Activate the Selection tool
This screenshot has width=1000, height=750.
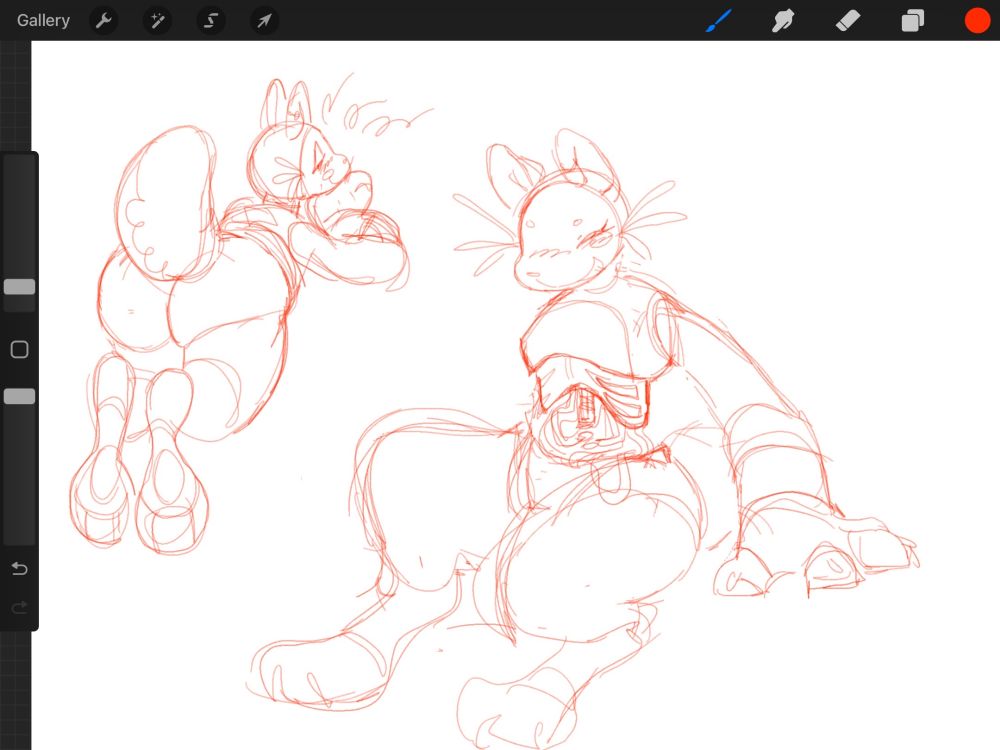tap(210, 21)
